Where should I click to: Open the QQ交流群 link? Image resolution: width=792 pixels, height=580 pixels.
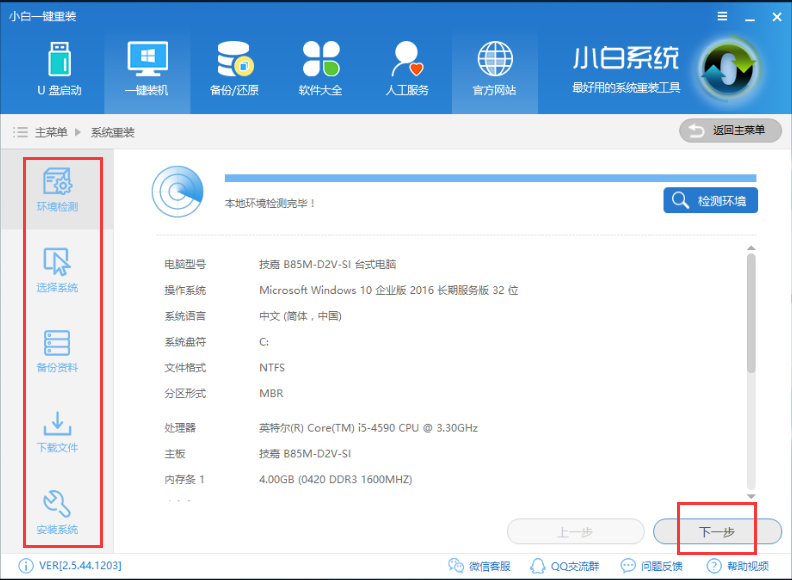tap(567, 565)
